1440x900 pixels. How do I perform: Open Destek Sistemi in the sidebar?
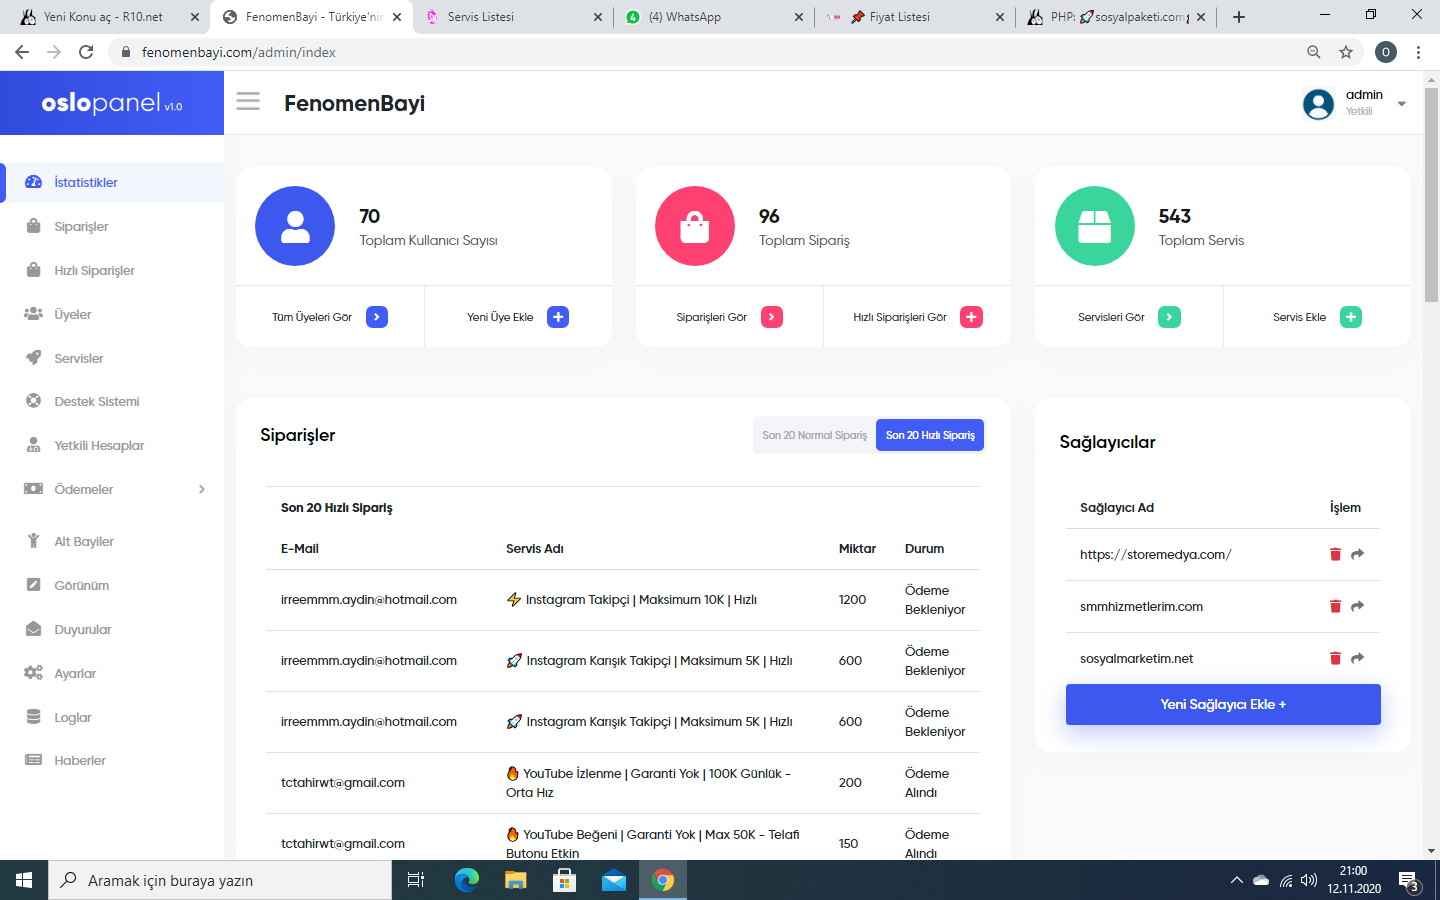[96, 401]
